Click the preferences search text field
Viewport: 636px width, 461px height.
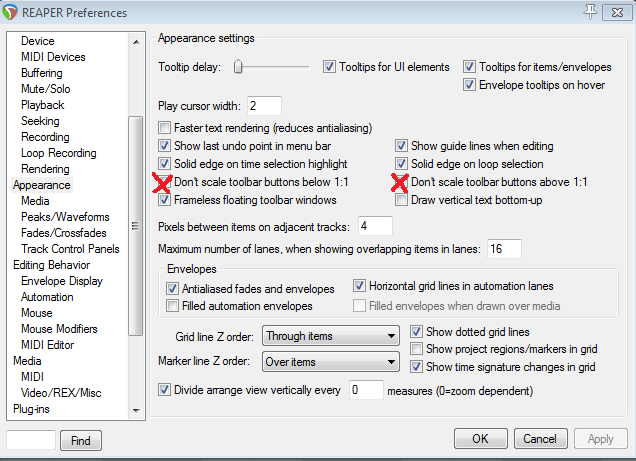click(x=30, y=440)
